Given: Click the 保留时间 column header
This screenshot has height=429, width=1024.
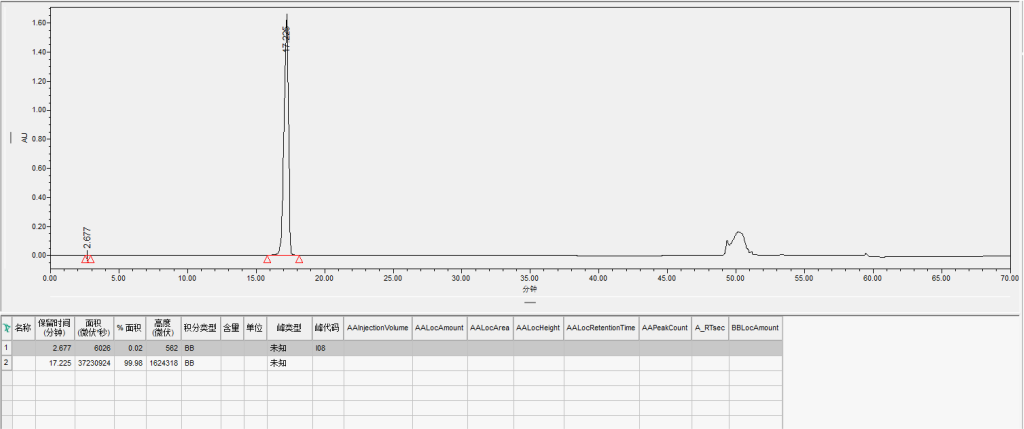Looking at the screenshot, I should [x=54, y=327].
